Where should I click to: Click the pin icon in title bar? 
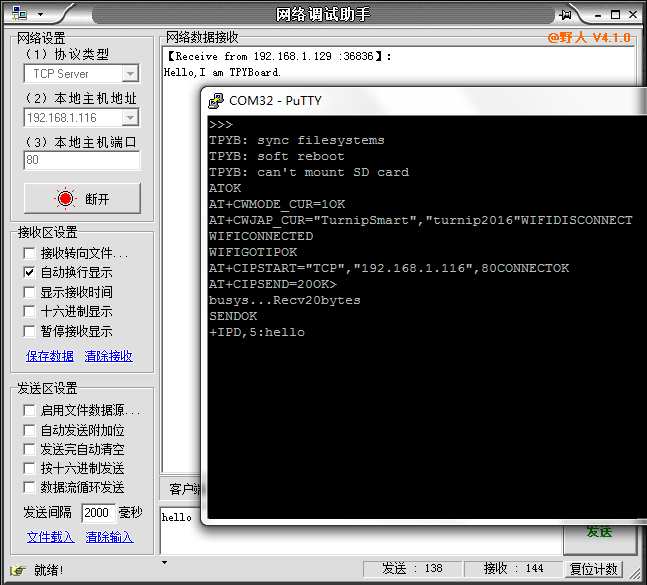click(x=566, y=14)
